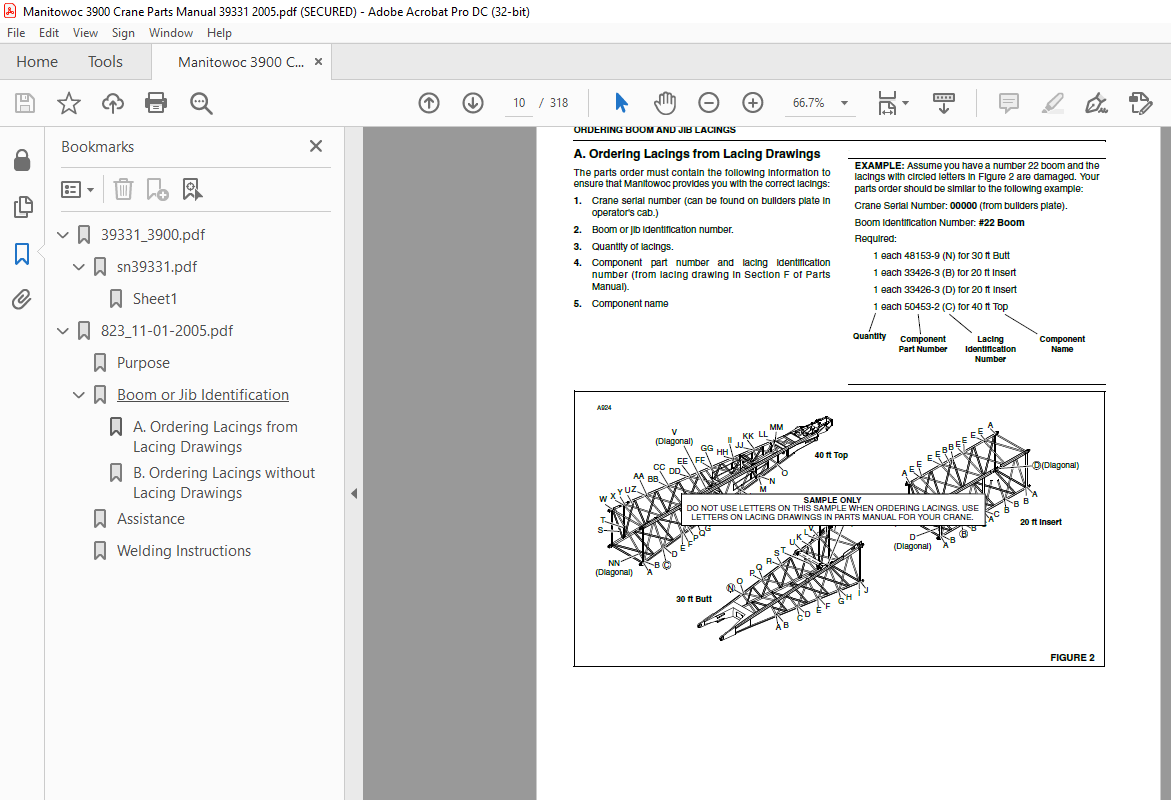Image resolution: width=1171 pixels, height=800 pixels.
Task: Click the upload to cloud icon
Action: [113, 103]
